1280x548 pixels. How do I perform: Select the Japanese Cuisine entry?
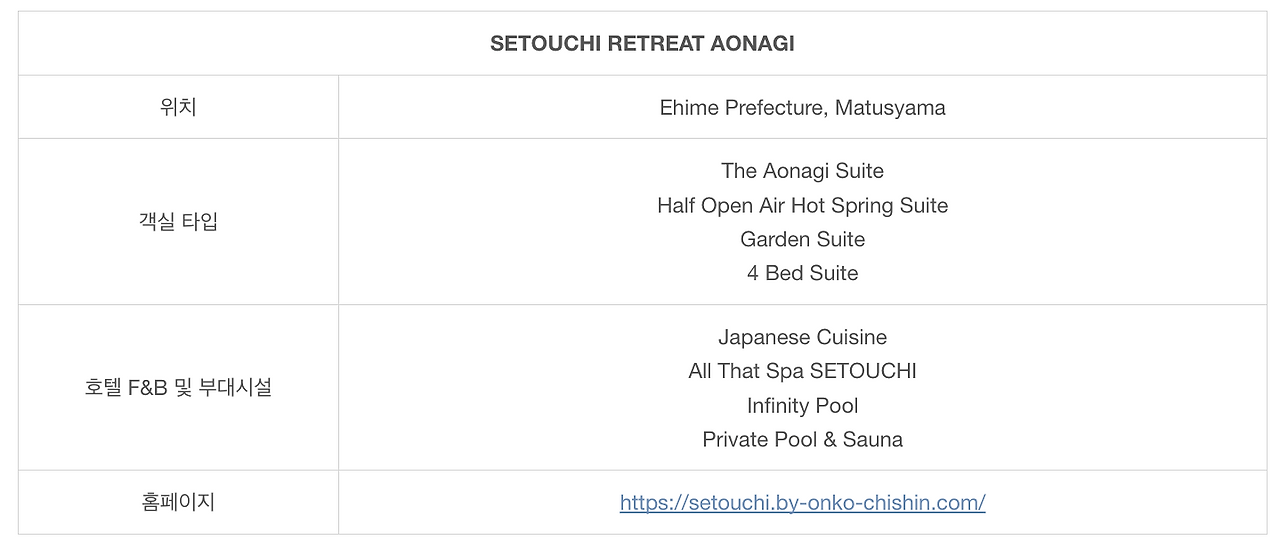802,337
